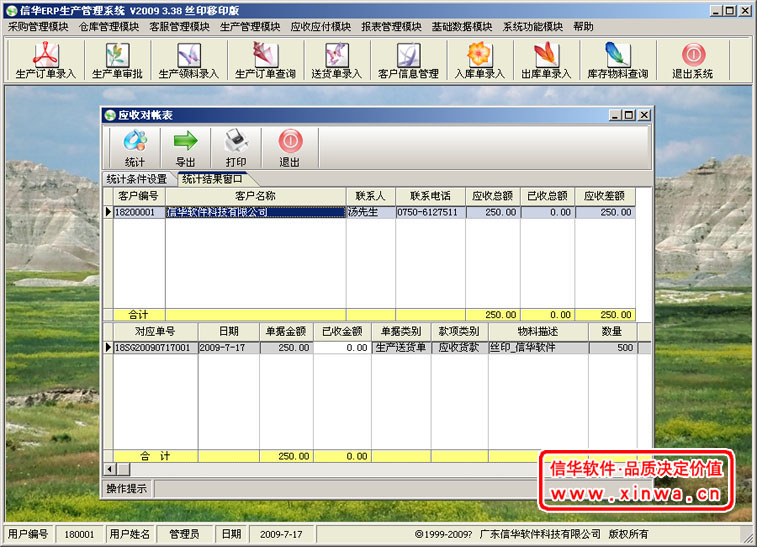Click 联系电话 column header

point(430,196)
